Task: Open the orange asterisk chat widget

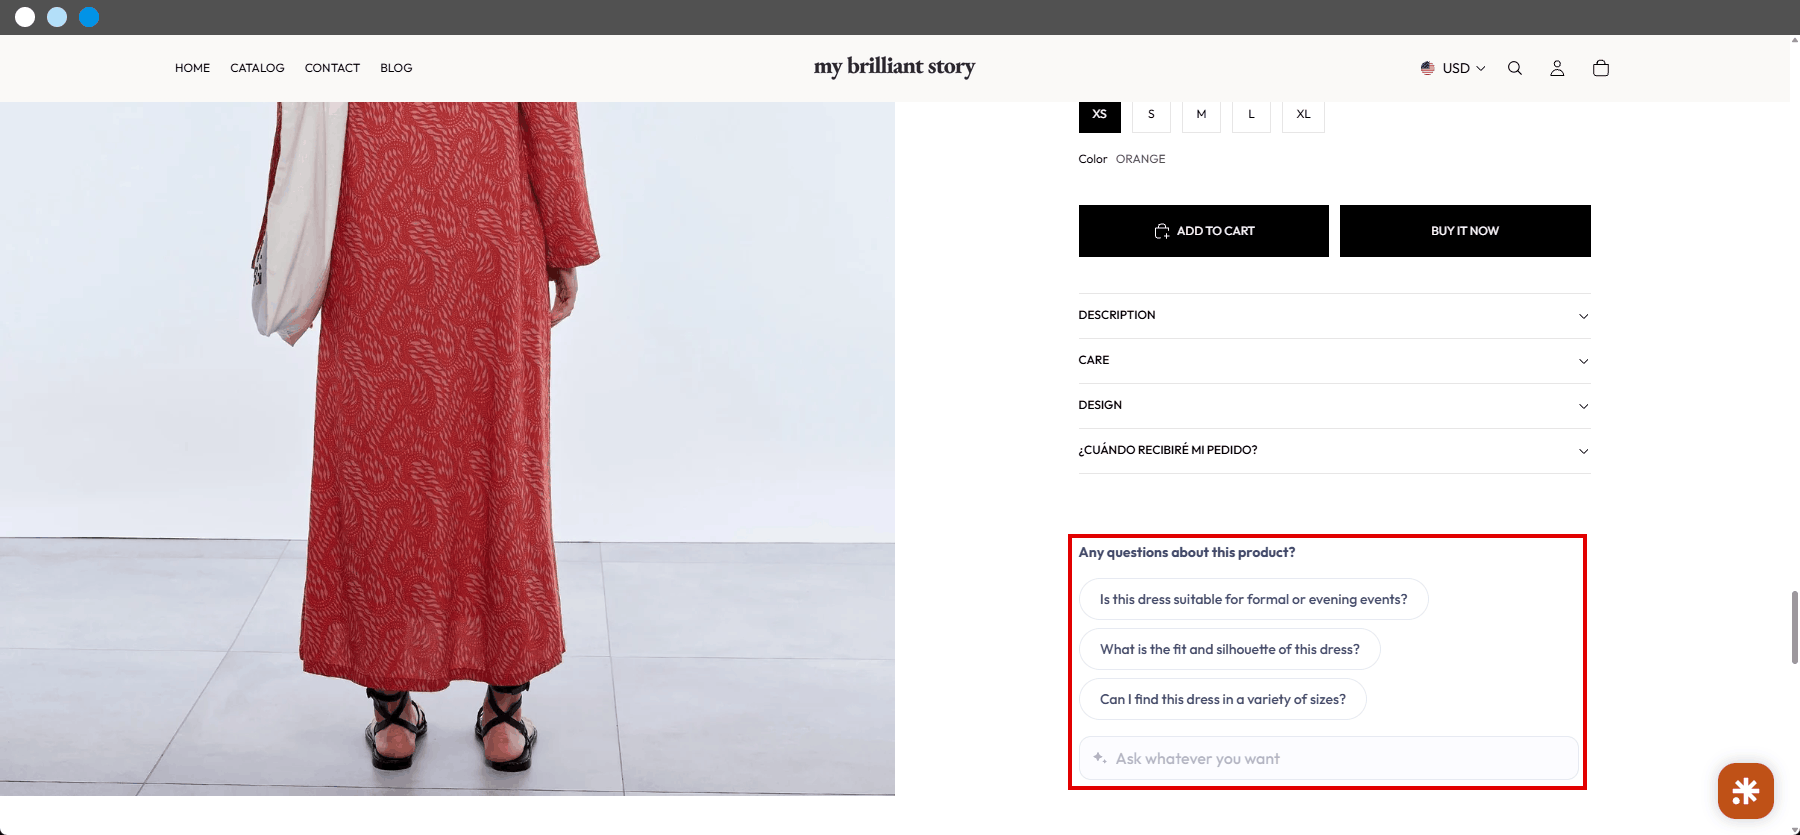Action: pyautogui.click(x=1746, y=791)
